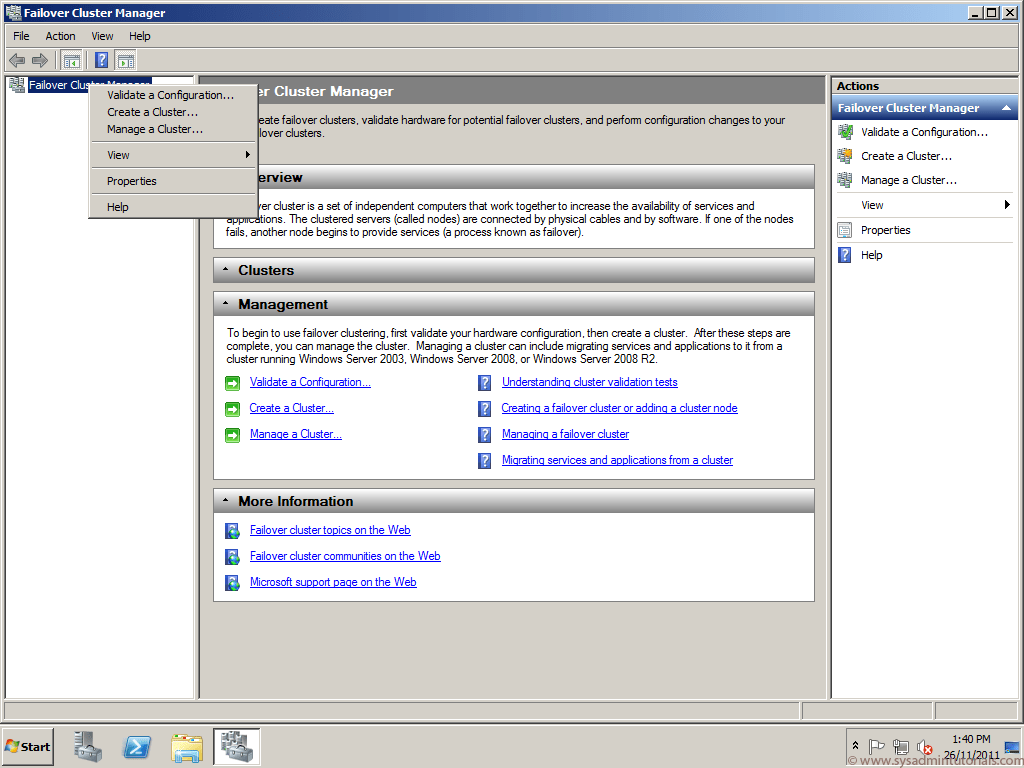The image size is (1024, 768).
Task: Open Windows PowerShell from the taskbar
Action: (137, 746)
